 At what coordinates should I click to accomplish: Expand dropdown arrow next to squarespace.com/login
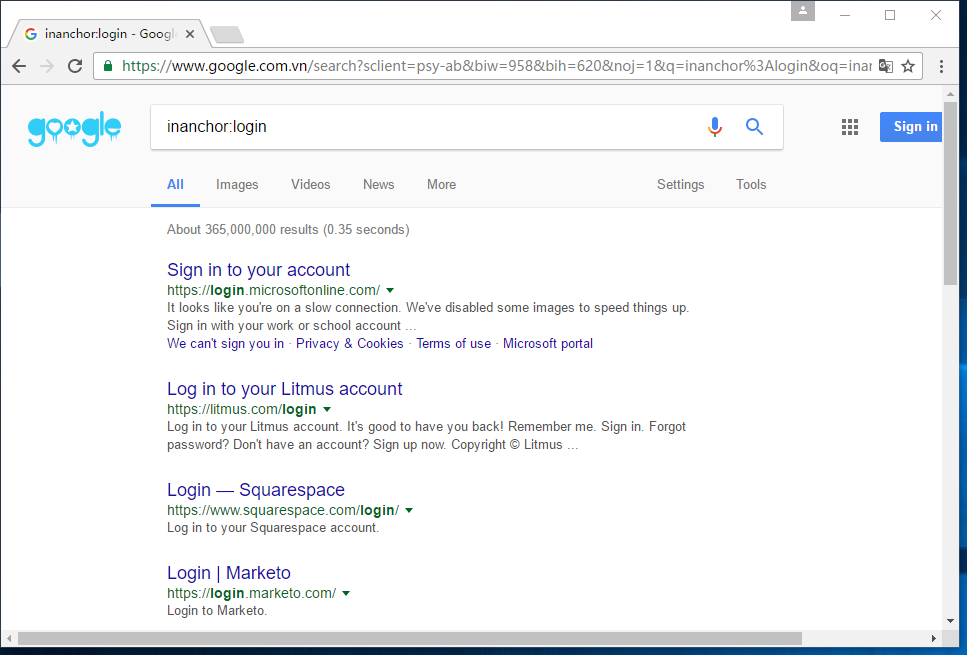pyautogui.click(x=409, y=511)
